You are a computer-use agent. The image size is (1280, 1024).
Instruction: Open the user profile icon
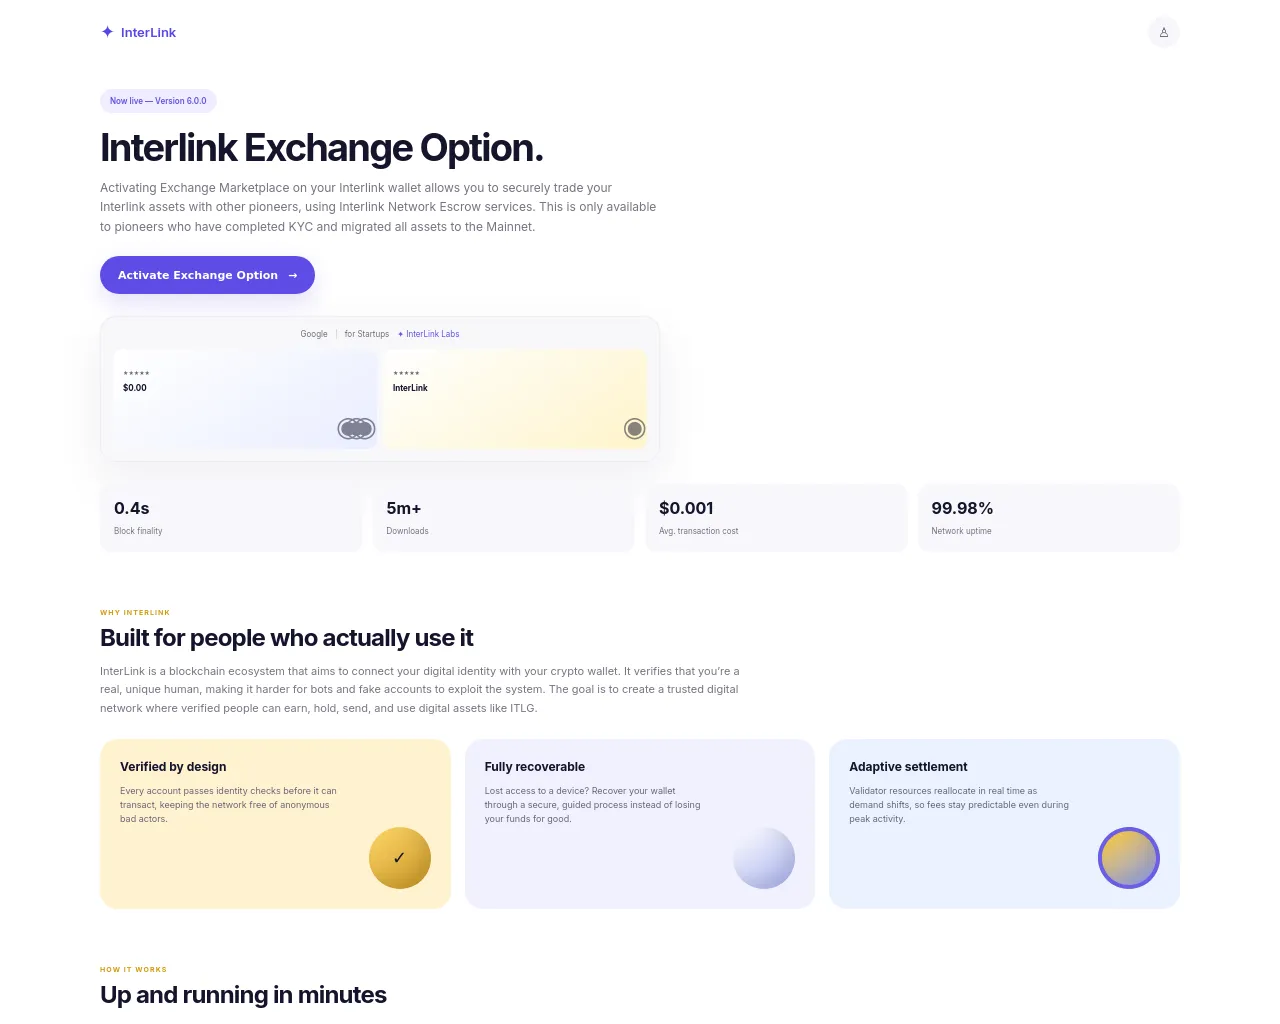1164,32
